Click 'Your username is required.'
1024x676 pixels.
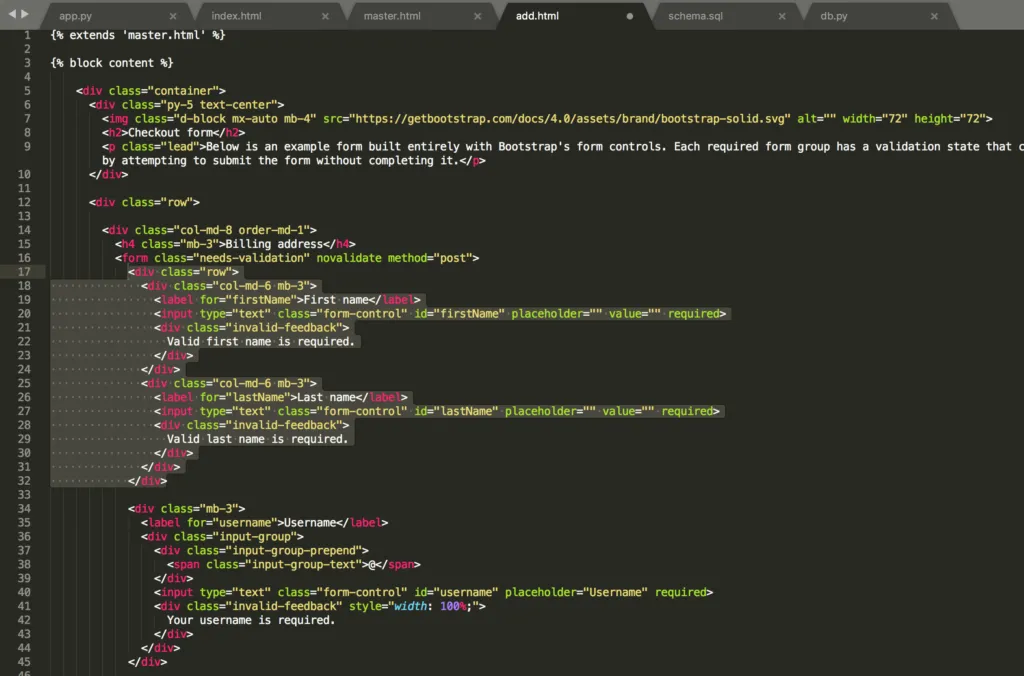(x=251, y=620)
